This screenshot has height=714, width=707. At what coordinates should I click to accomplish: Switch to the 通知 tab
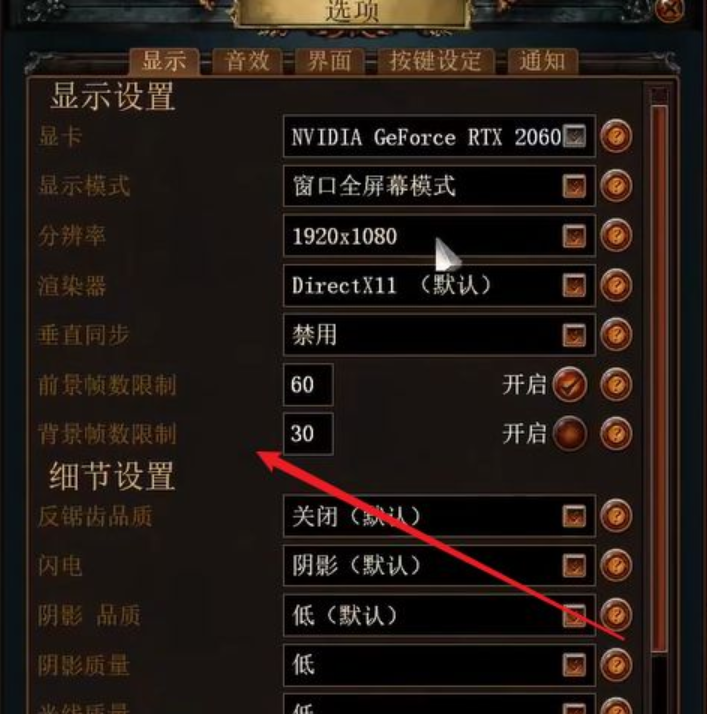click(x=542, y=61)
